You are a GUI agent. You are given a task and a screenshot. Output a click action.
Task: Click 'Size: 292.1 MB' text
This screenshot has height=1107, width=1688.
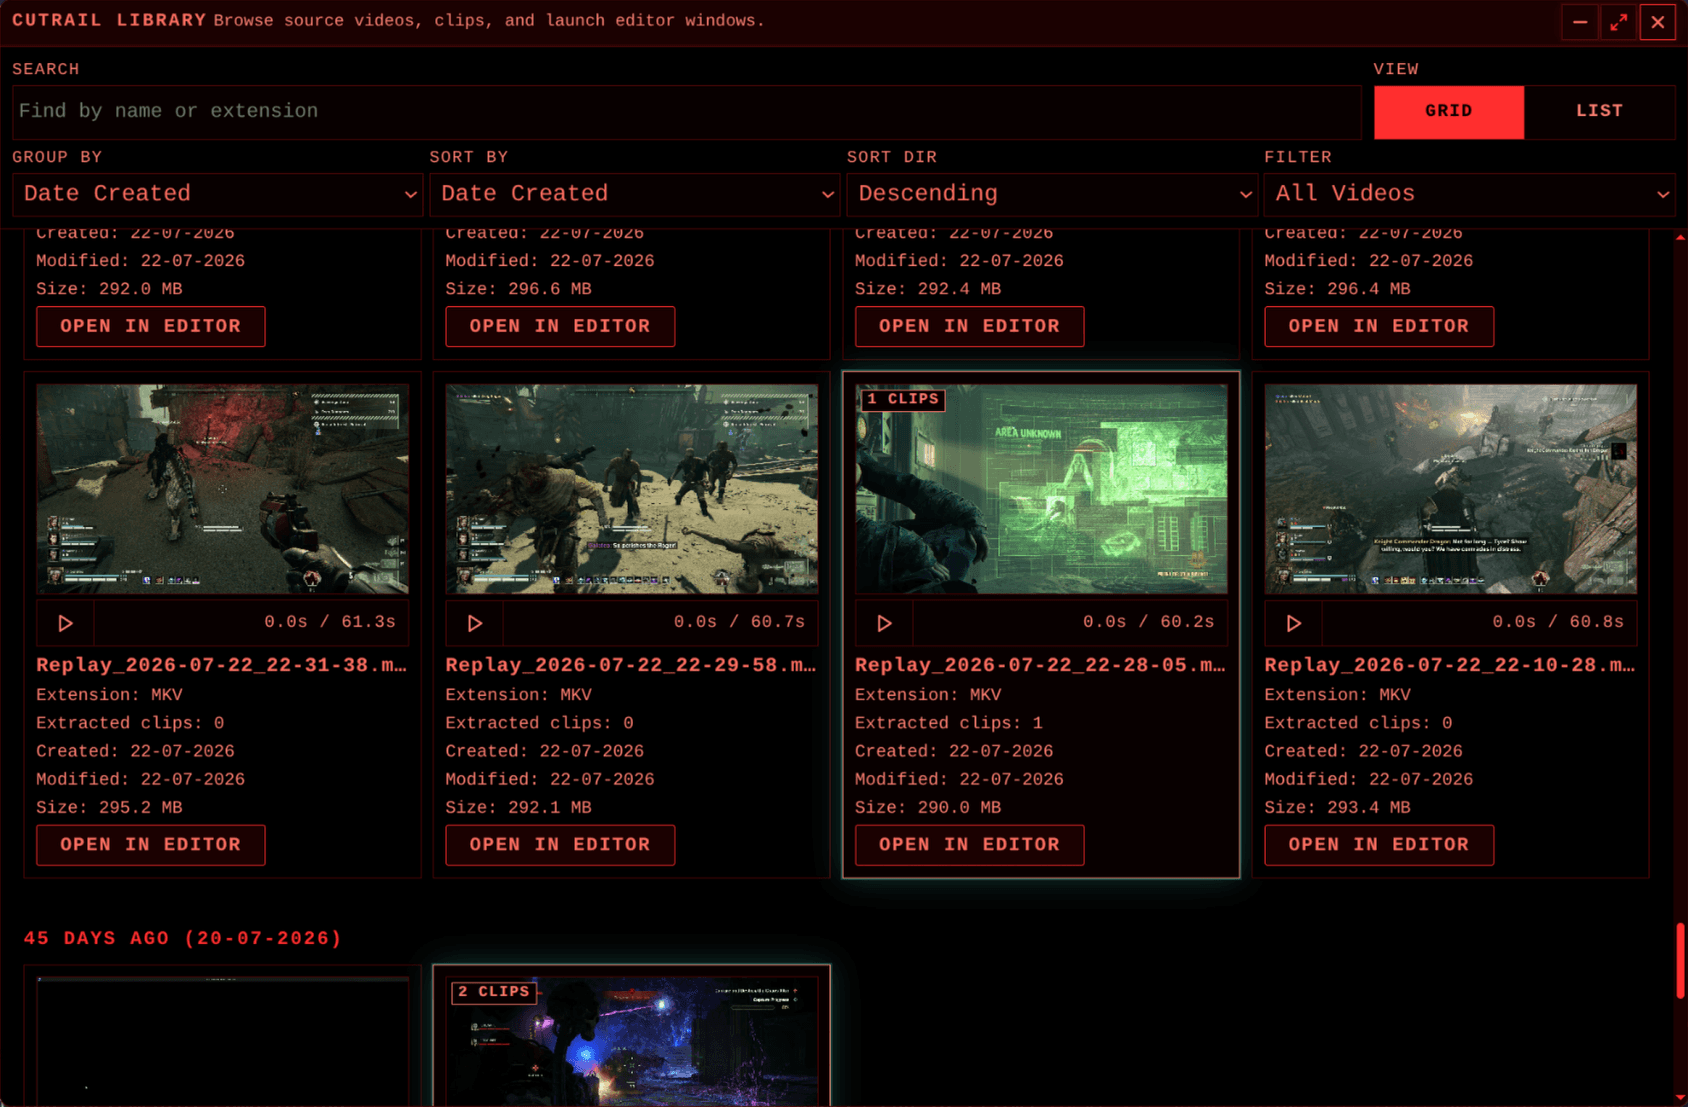tap(518, 808)
